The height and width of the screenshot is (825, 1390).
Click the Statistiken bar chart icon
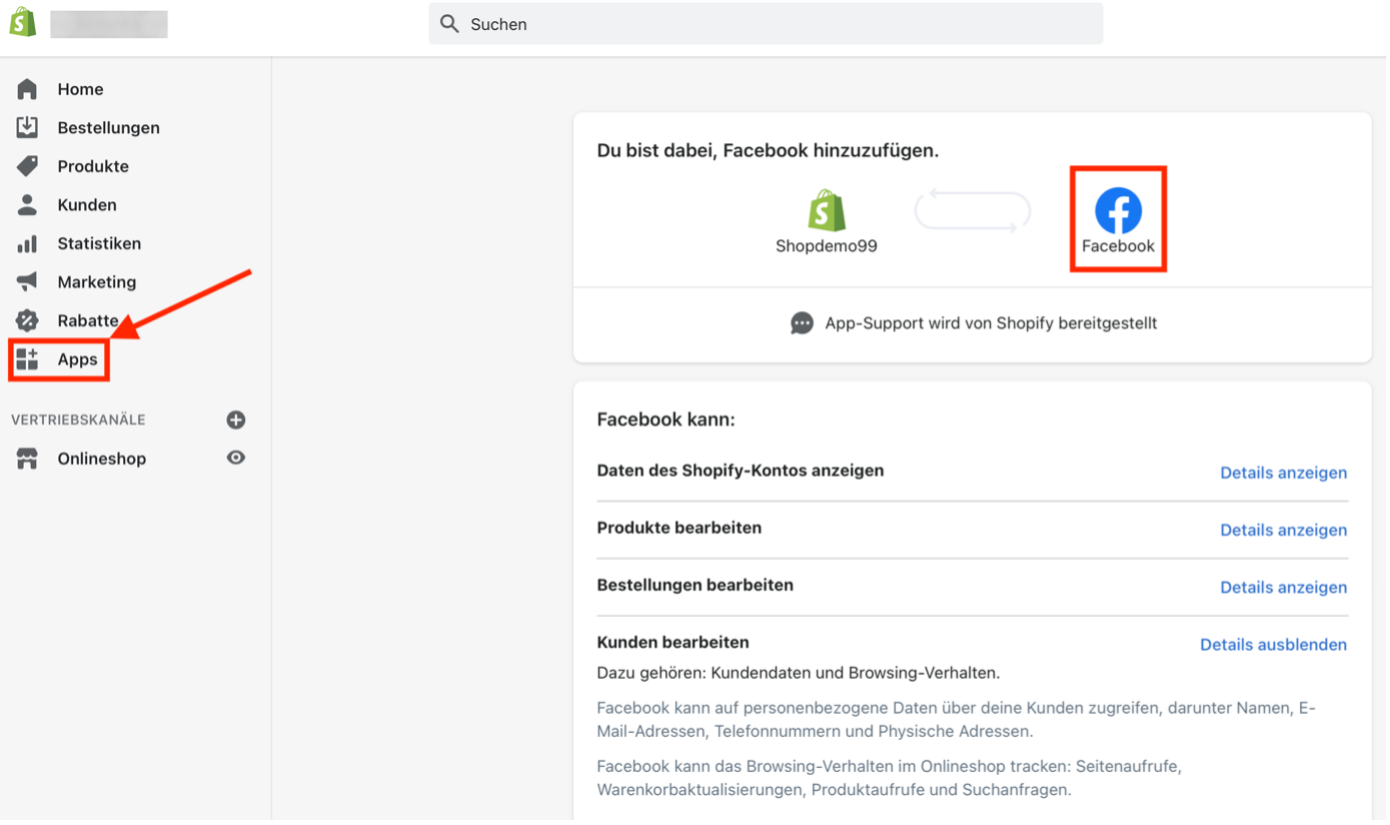[27, 243]
